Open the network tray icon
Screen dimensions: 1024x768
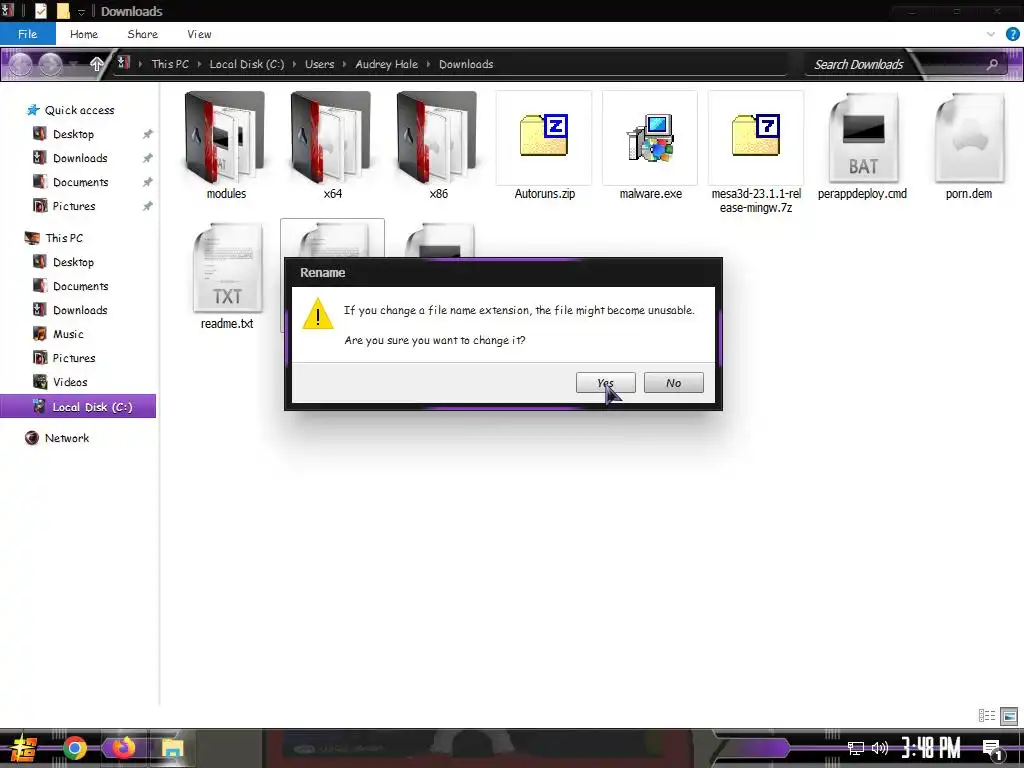click(x=856, y=748)
